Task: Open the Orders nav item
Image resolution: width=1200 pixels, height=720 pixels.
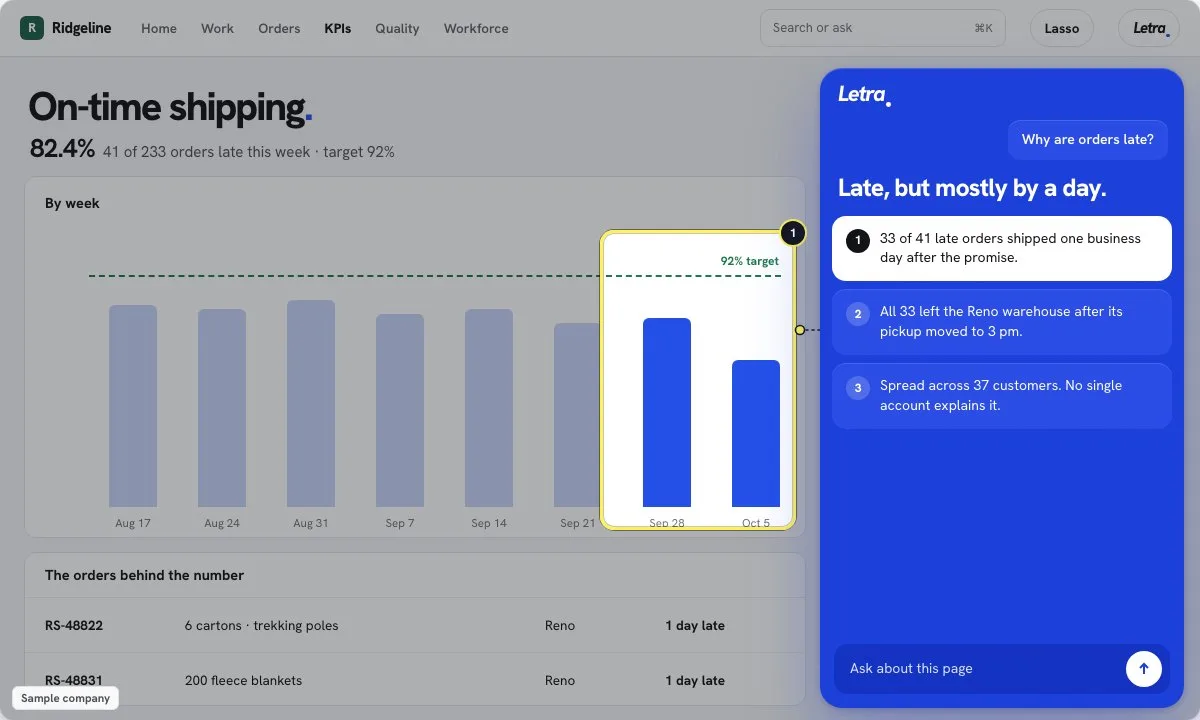Action: [279, 28]
